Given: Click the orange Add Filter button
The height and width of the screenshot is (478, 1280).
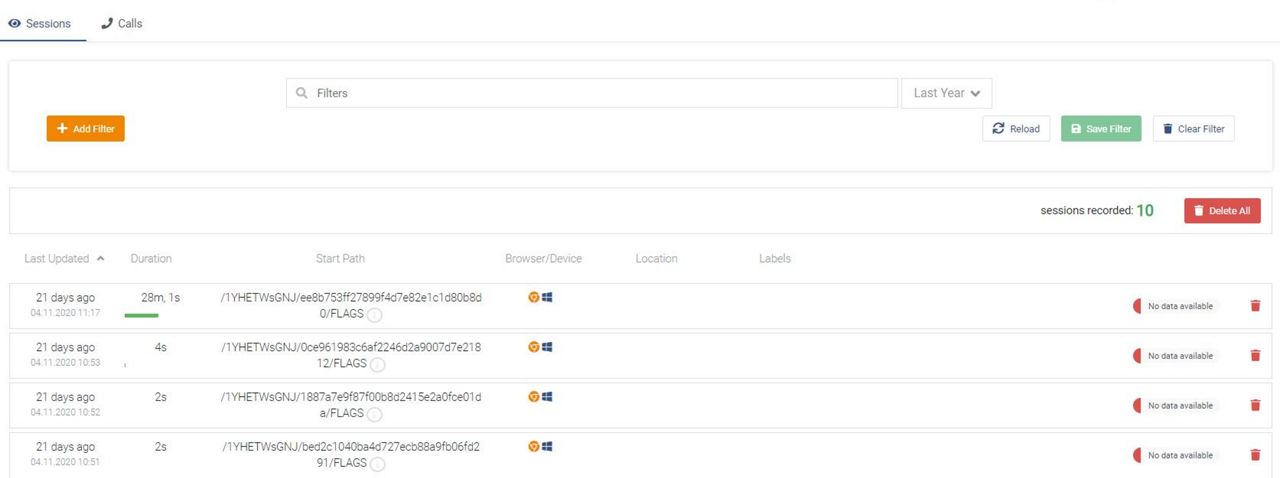Looking at the screenshot, I should click(86, 129).
